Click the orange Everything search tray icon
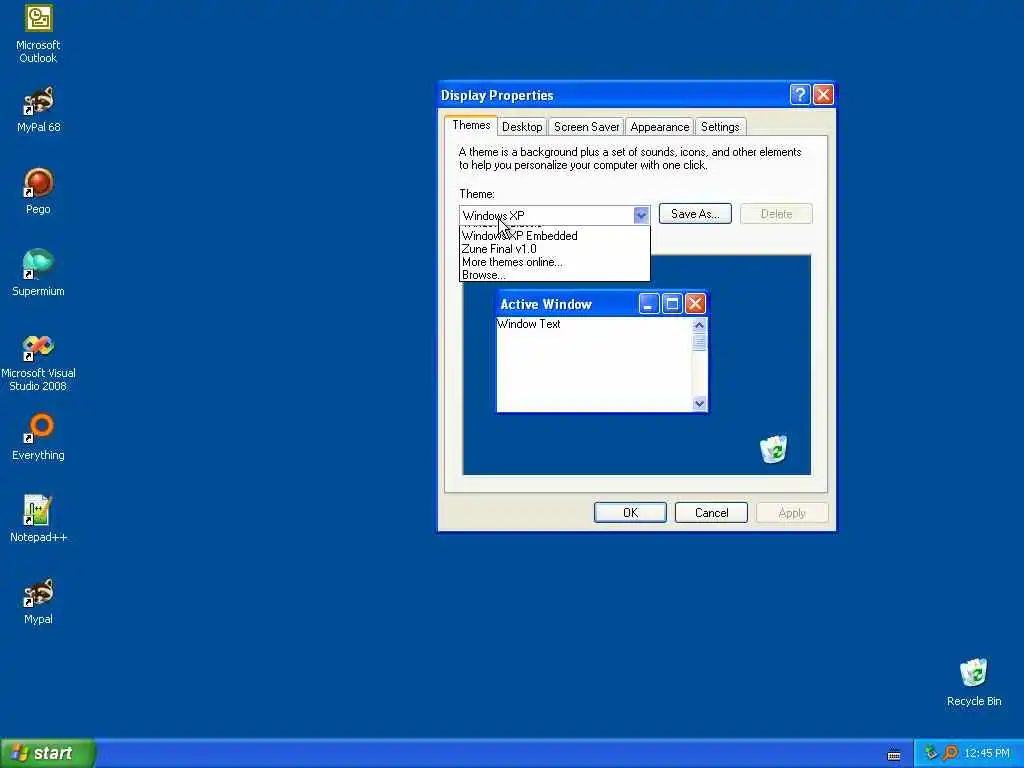Viewport: 1024px width, 768px height. 951,753
